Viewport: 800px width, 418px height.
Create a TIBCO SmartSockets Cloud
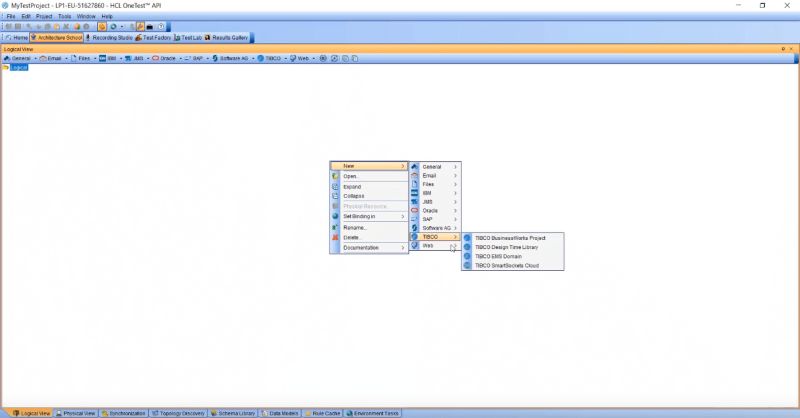pos(513,265)
